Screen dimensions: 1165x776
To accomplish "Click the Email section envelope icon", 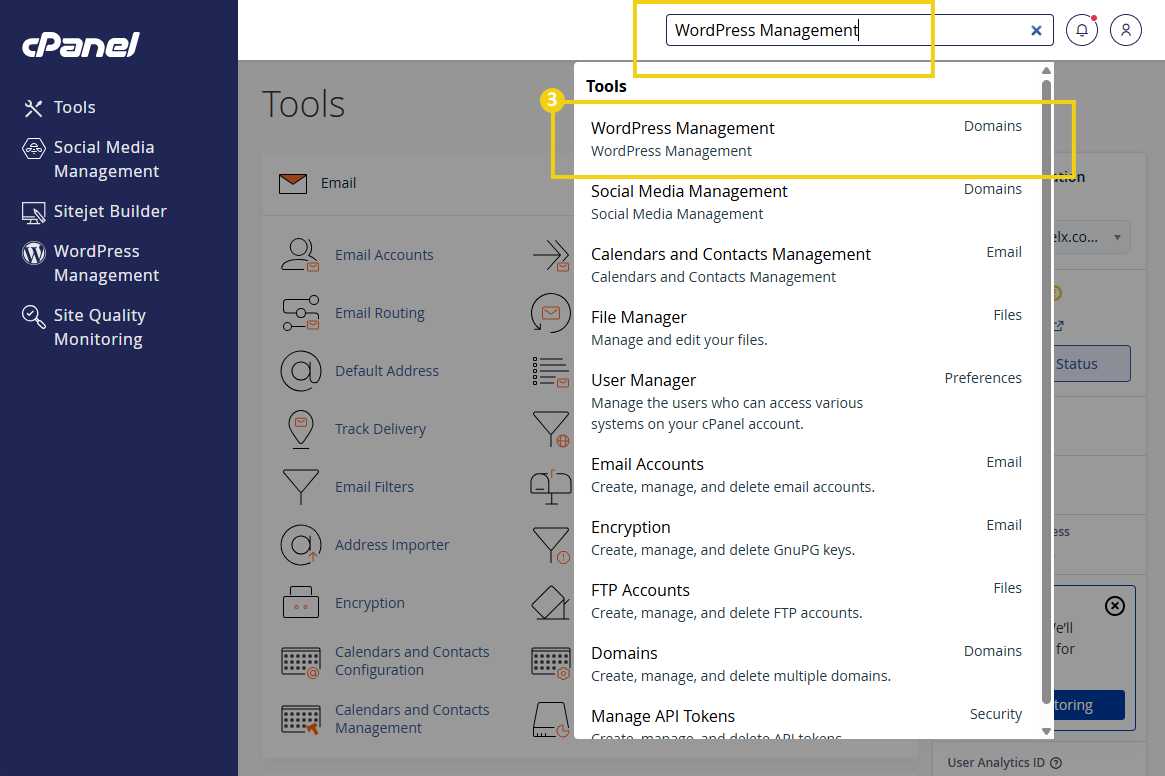I will click(x=293, y=182).
